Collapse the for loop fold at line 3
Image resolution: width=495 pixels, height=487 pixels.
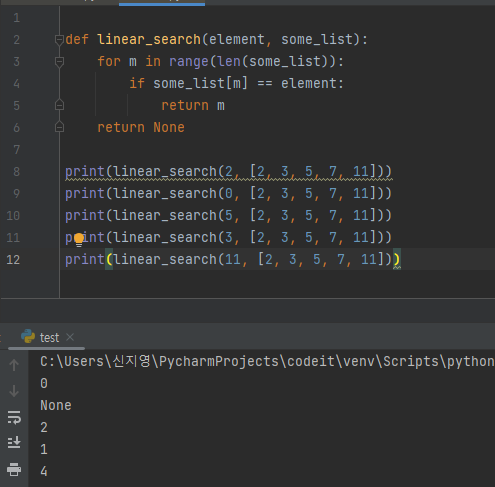pyautogui.click(x=59, y=62)
